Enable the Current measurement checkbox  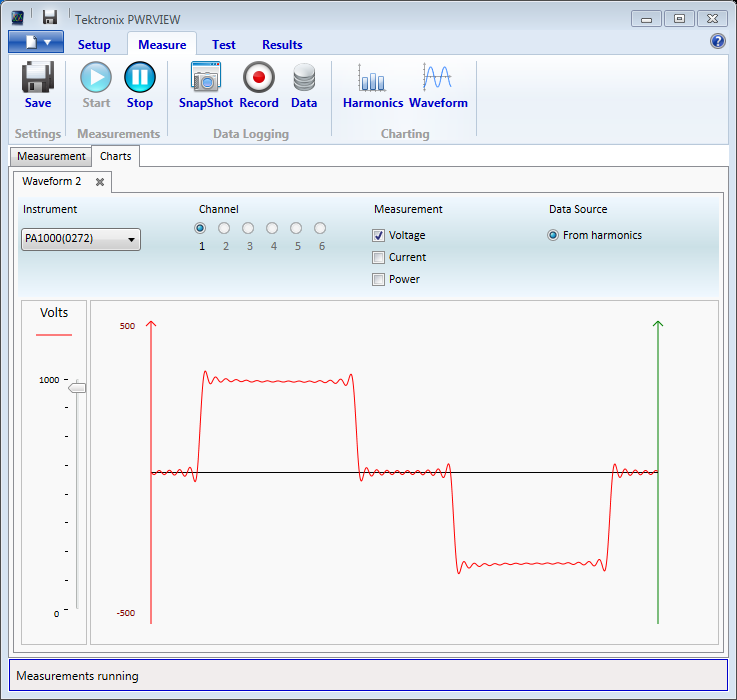click(x=378, y=257)
